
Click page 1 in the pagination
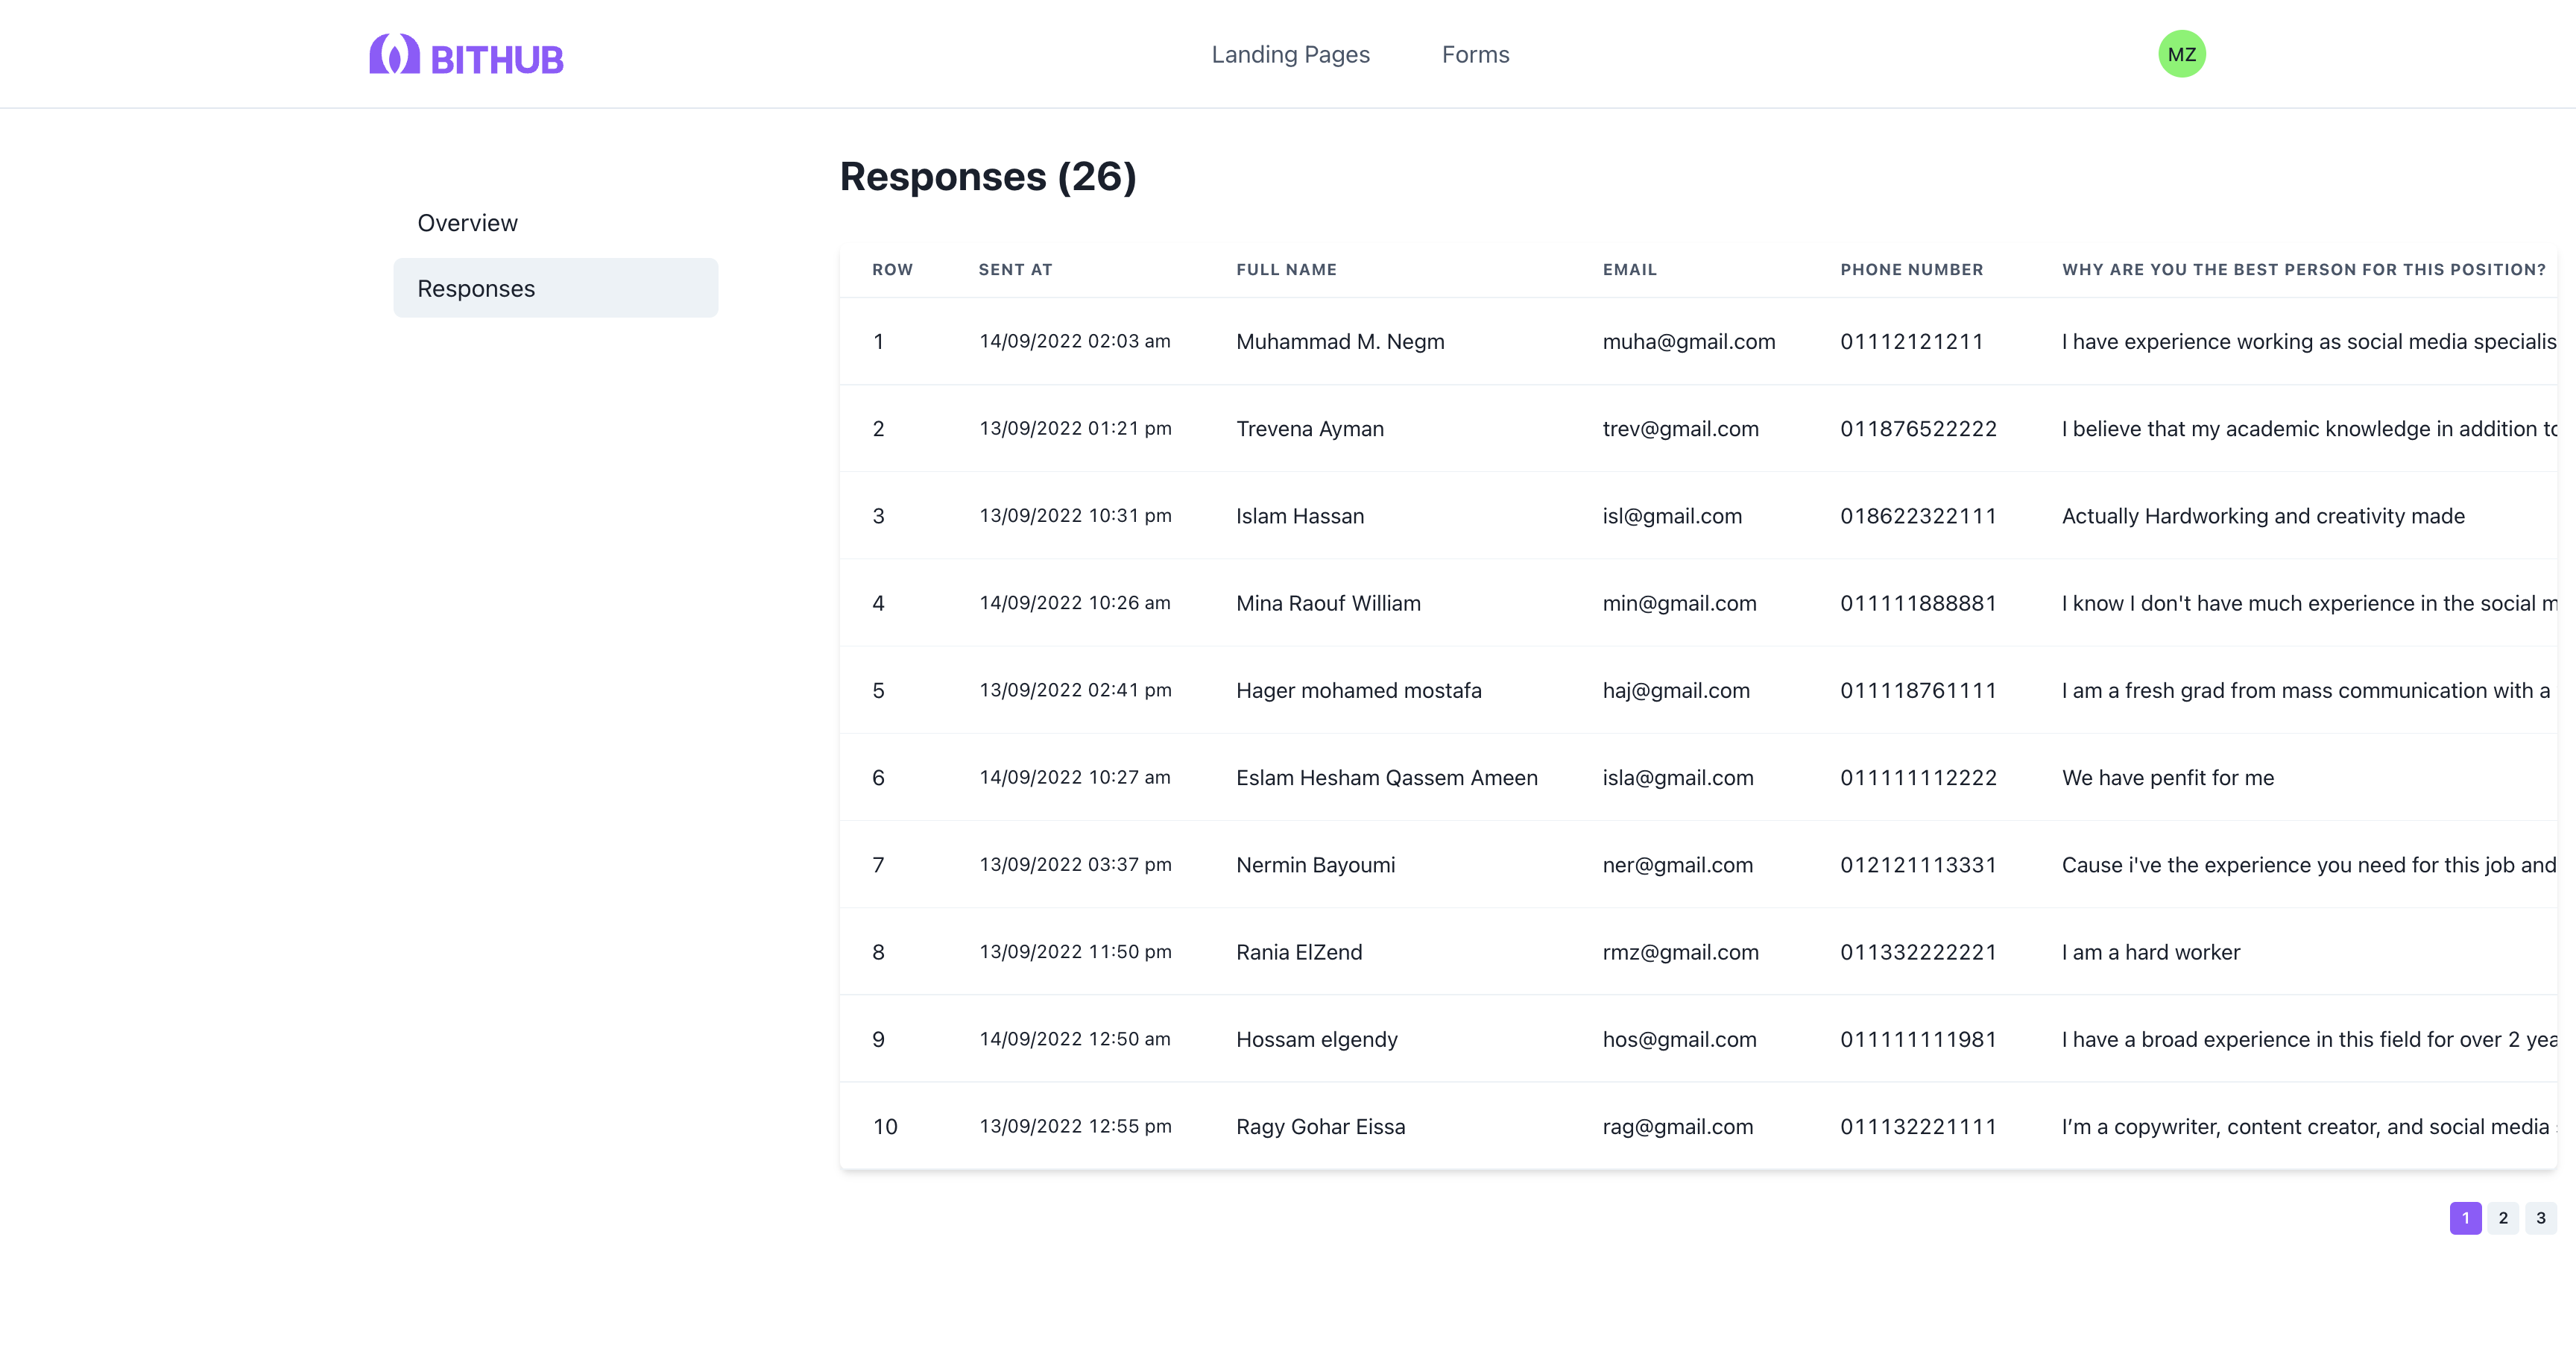(x=2466, y=1218)
